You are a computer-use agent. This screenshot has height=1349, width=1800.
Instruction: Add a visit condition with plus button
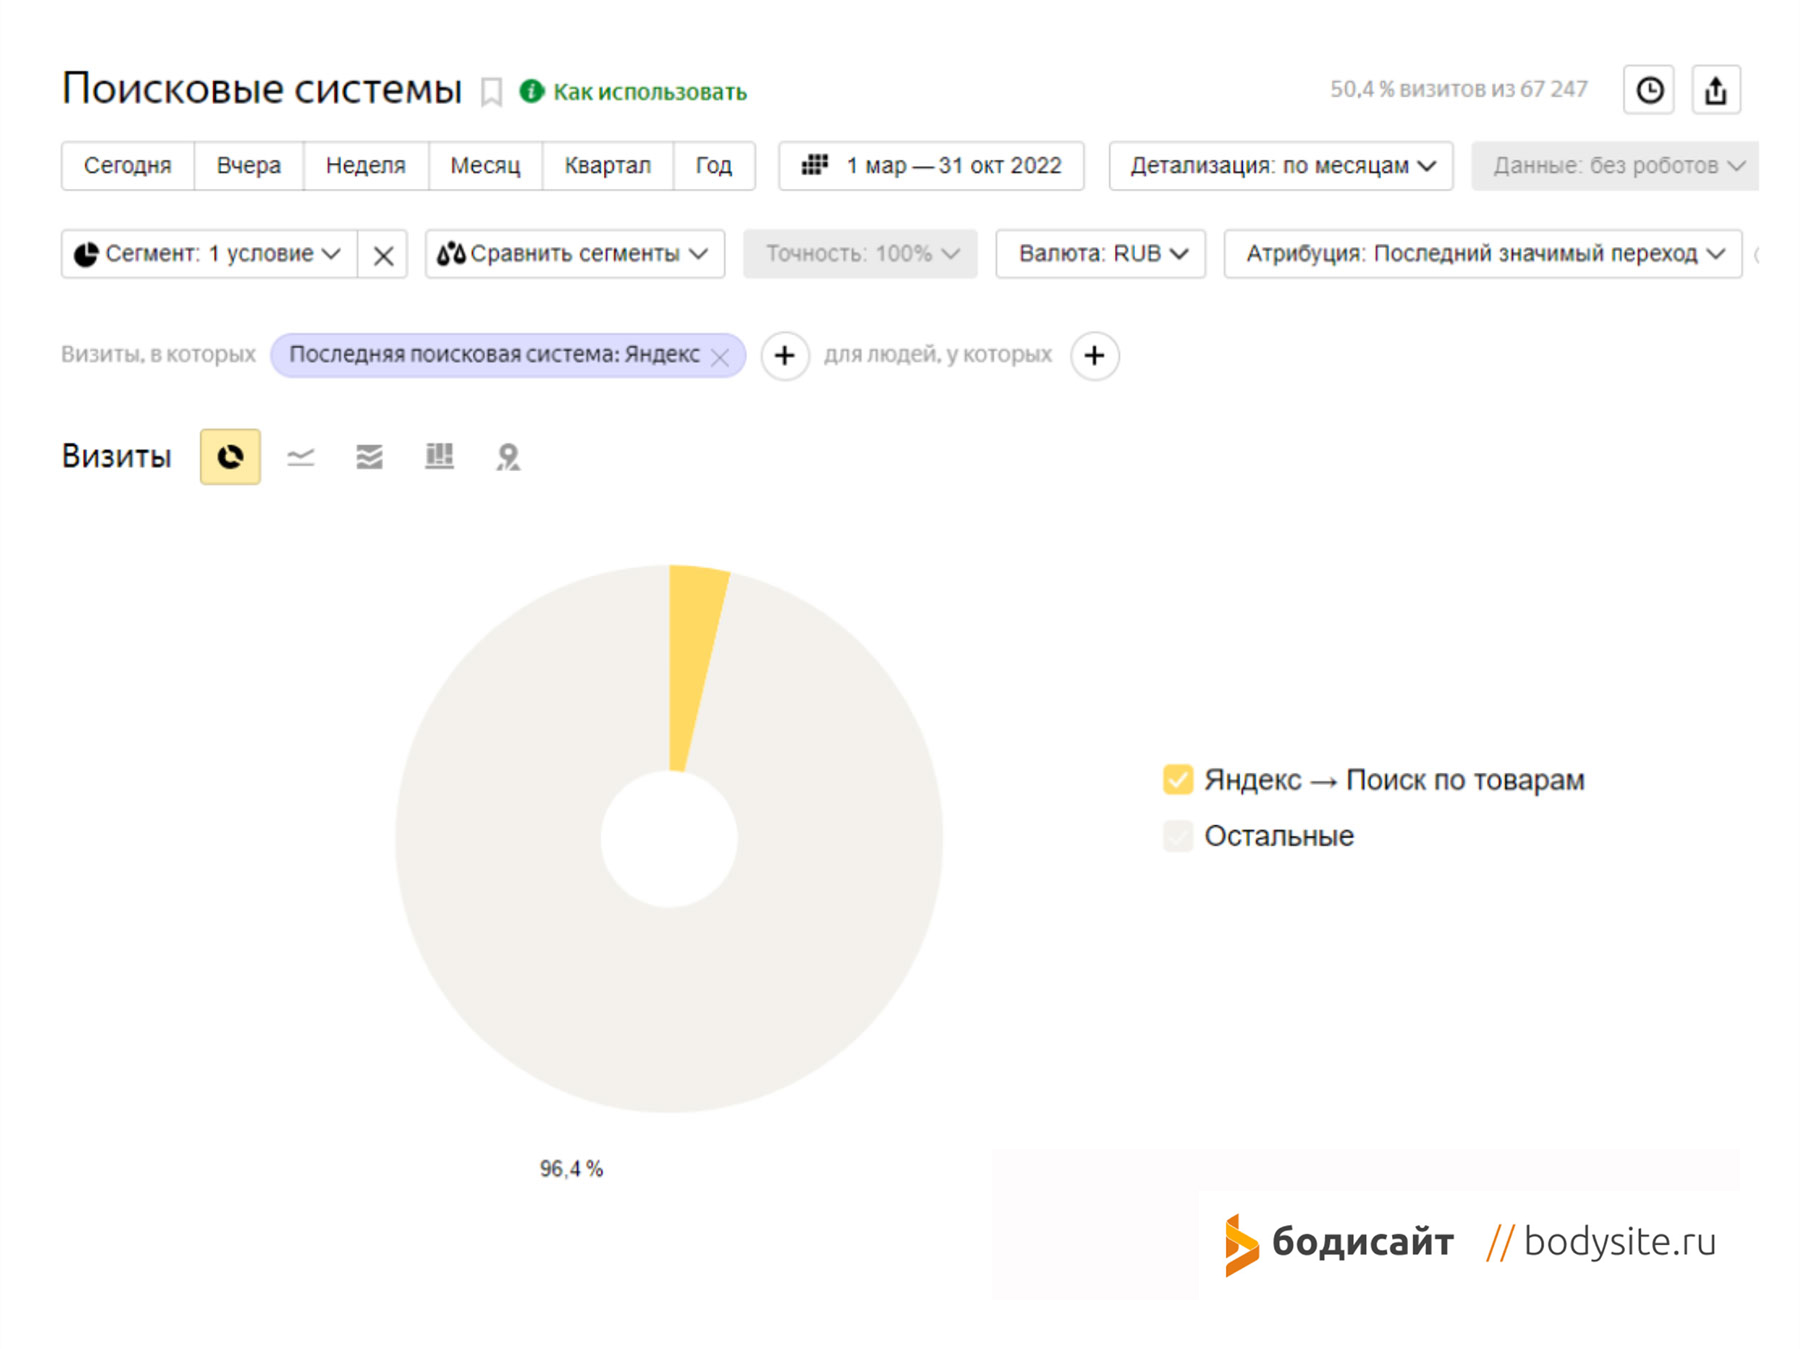point(785,355)
